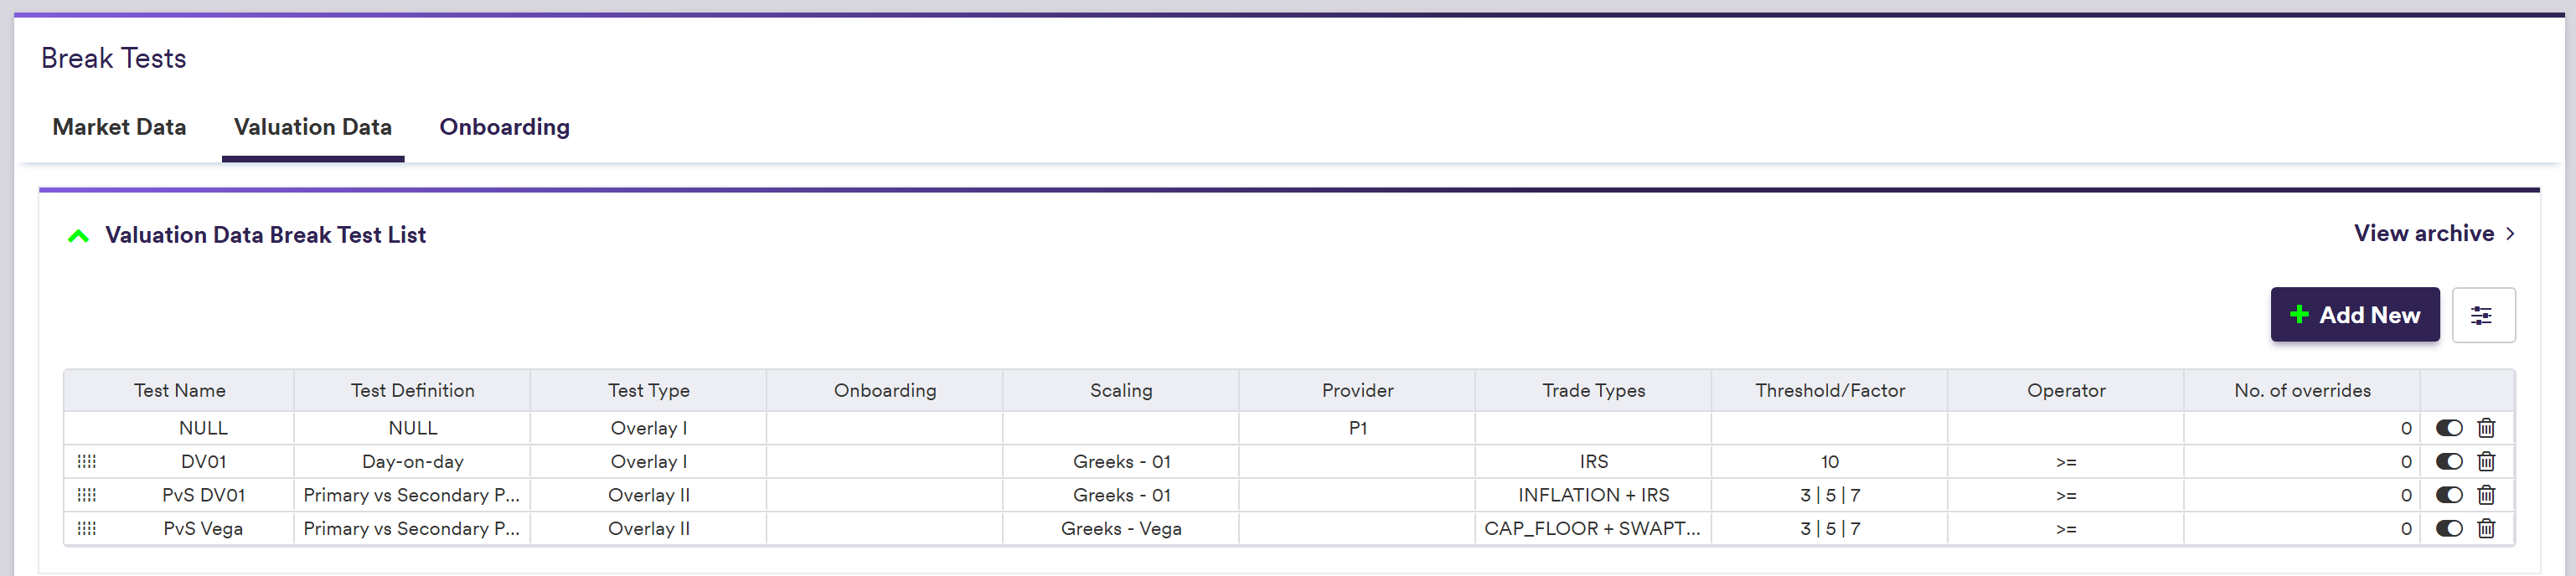Viewport: 2576px width, 576px height.
Task: Switch to the Market Data tab
Action: (x=119, y=127)
